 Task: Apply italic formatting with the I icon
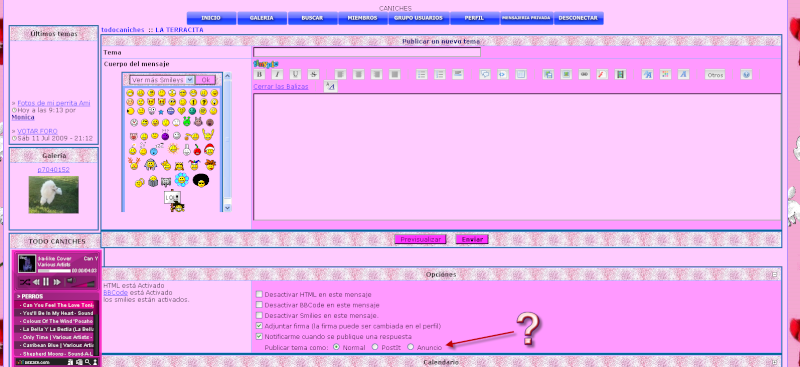277,75
